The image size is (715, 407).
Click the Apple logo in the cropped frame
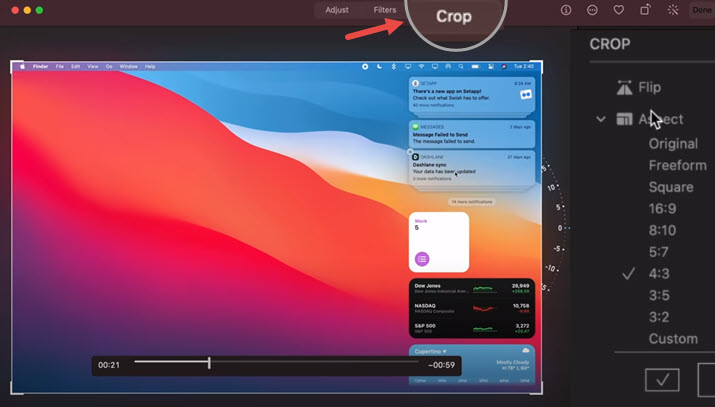tap(22, 67)
